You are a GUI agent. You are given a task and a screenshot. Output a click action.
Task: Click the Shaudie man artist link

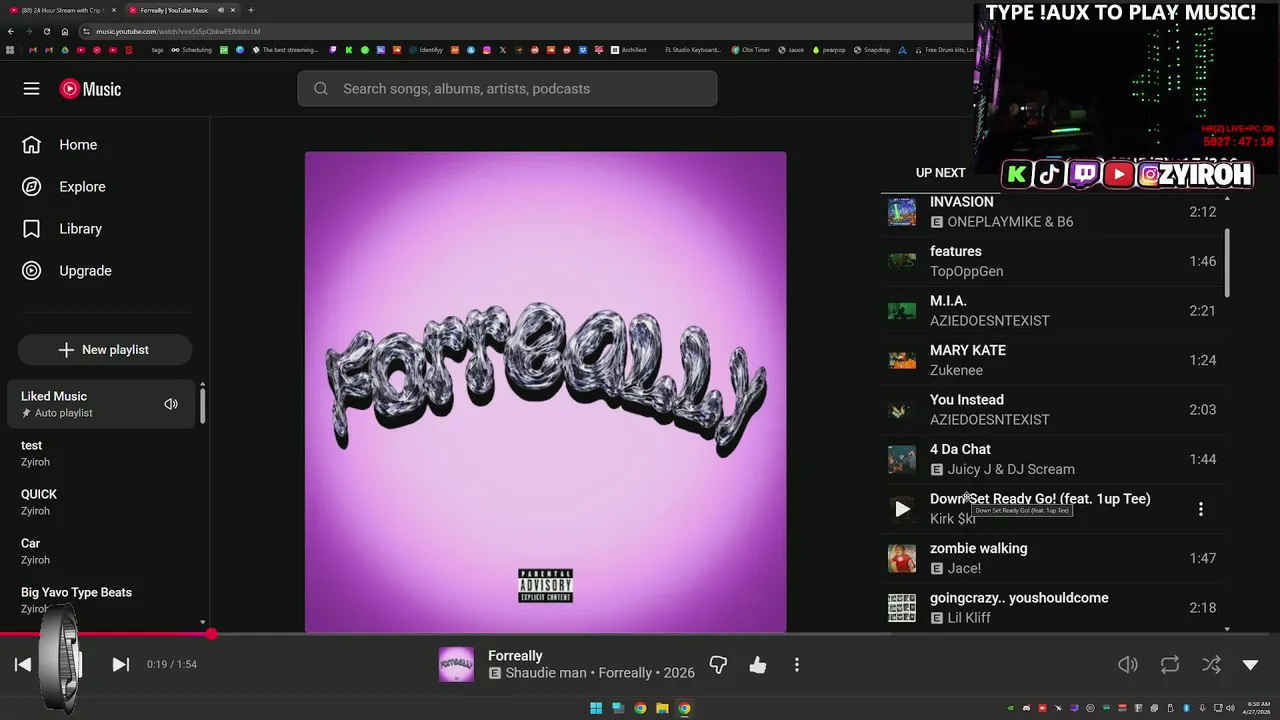click(546, 673)
